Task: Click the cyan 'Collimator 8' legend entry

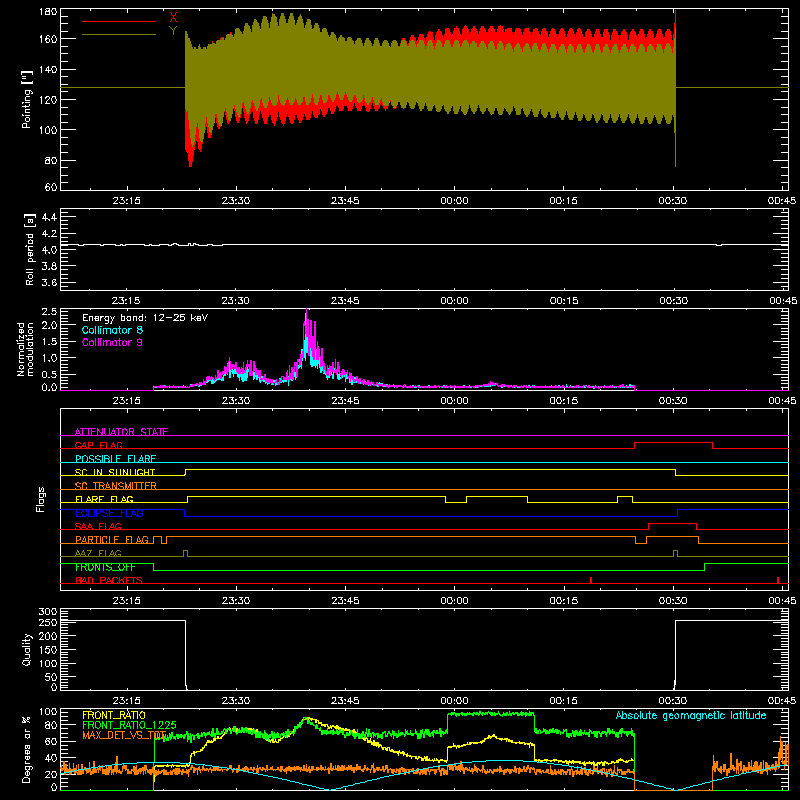Action: [112, 330]
